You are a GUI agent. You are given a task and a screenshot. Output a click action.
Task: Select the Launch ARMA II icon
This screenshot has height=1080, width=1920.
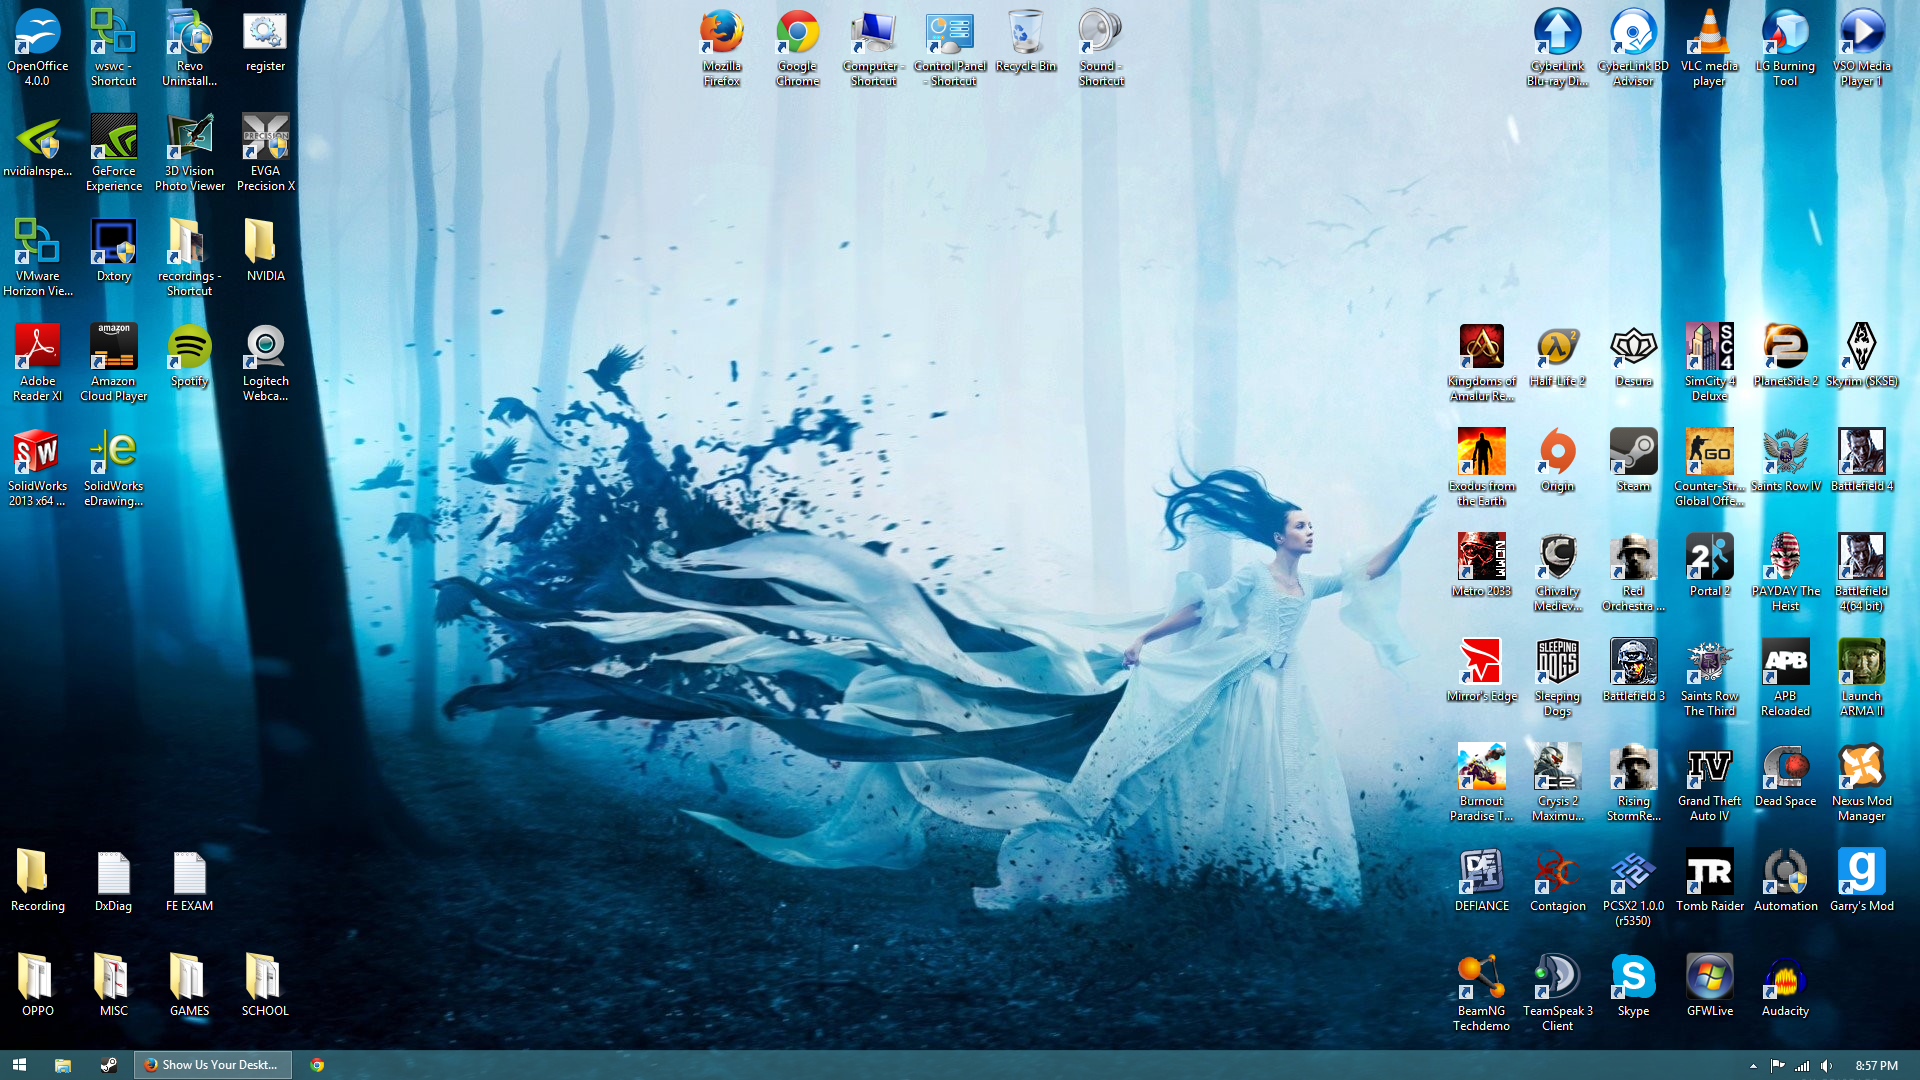[x=1862, y=677]
